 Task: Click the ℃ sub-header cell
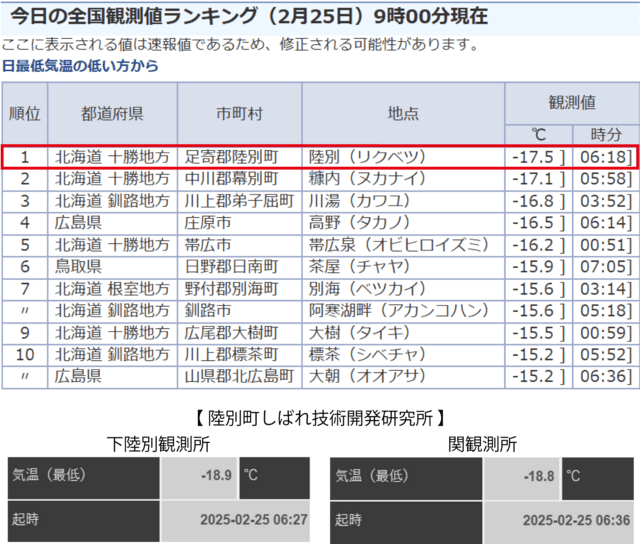pos(538,135)
